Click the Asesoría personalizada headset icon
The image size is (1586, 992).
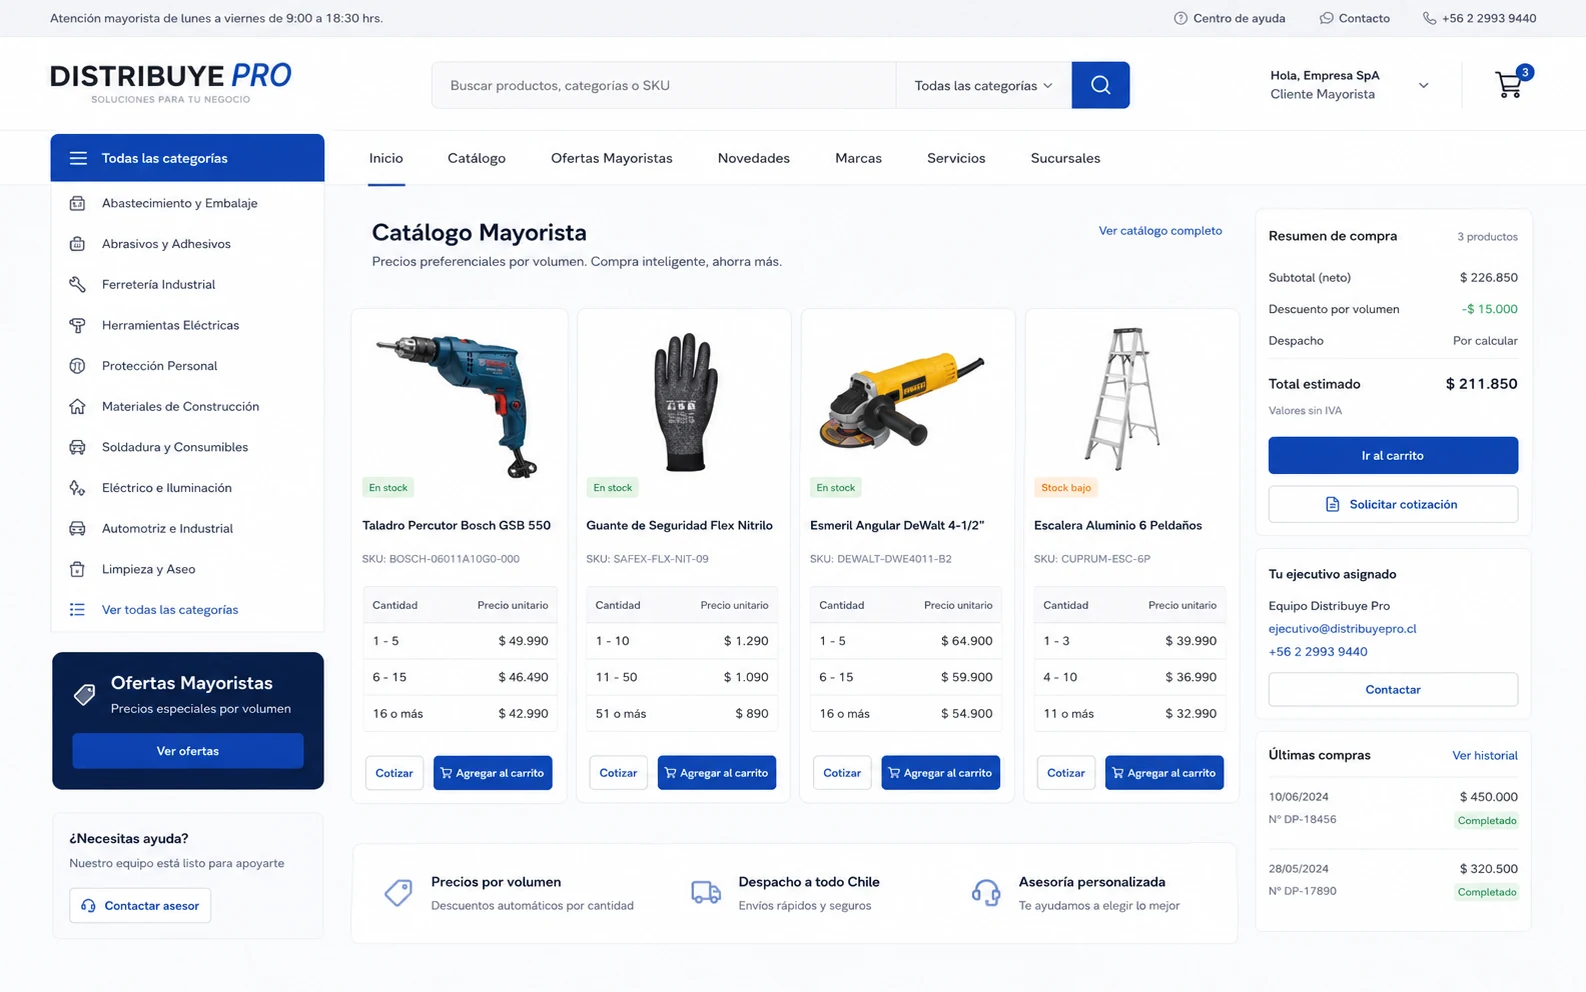pyautogui.click(x=986, y=892)
